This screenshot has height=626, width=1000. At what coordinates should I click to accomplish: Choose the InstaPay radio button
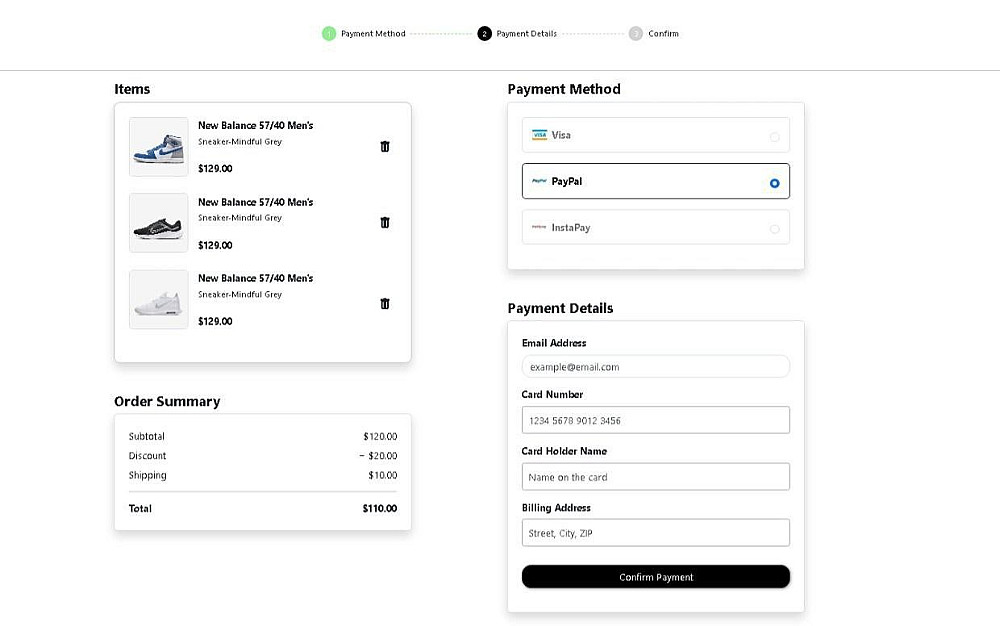pyautogui.click(x=774, y=229)
